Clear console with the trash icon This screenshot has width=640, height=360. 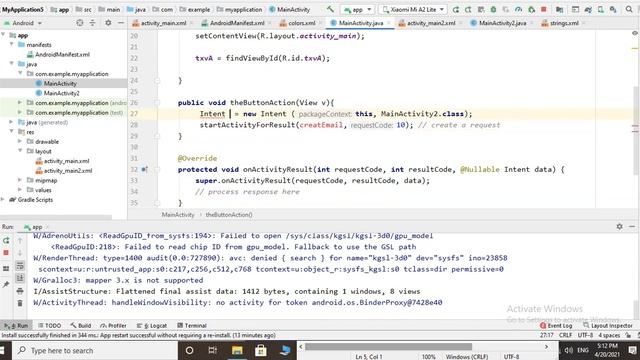(x=20, y=303)
